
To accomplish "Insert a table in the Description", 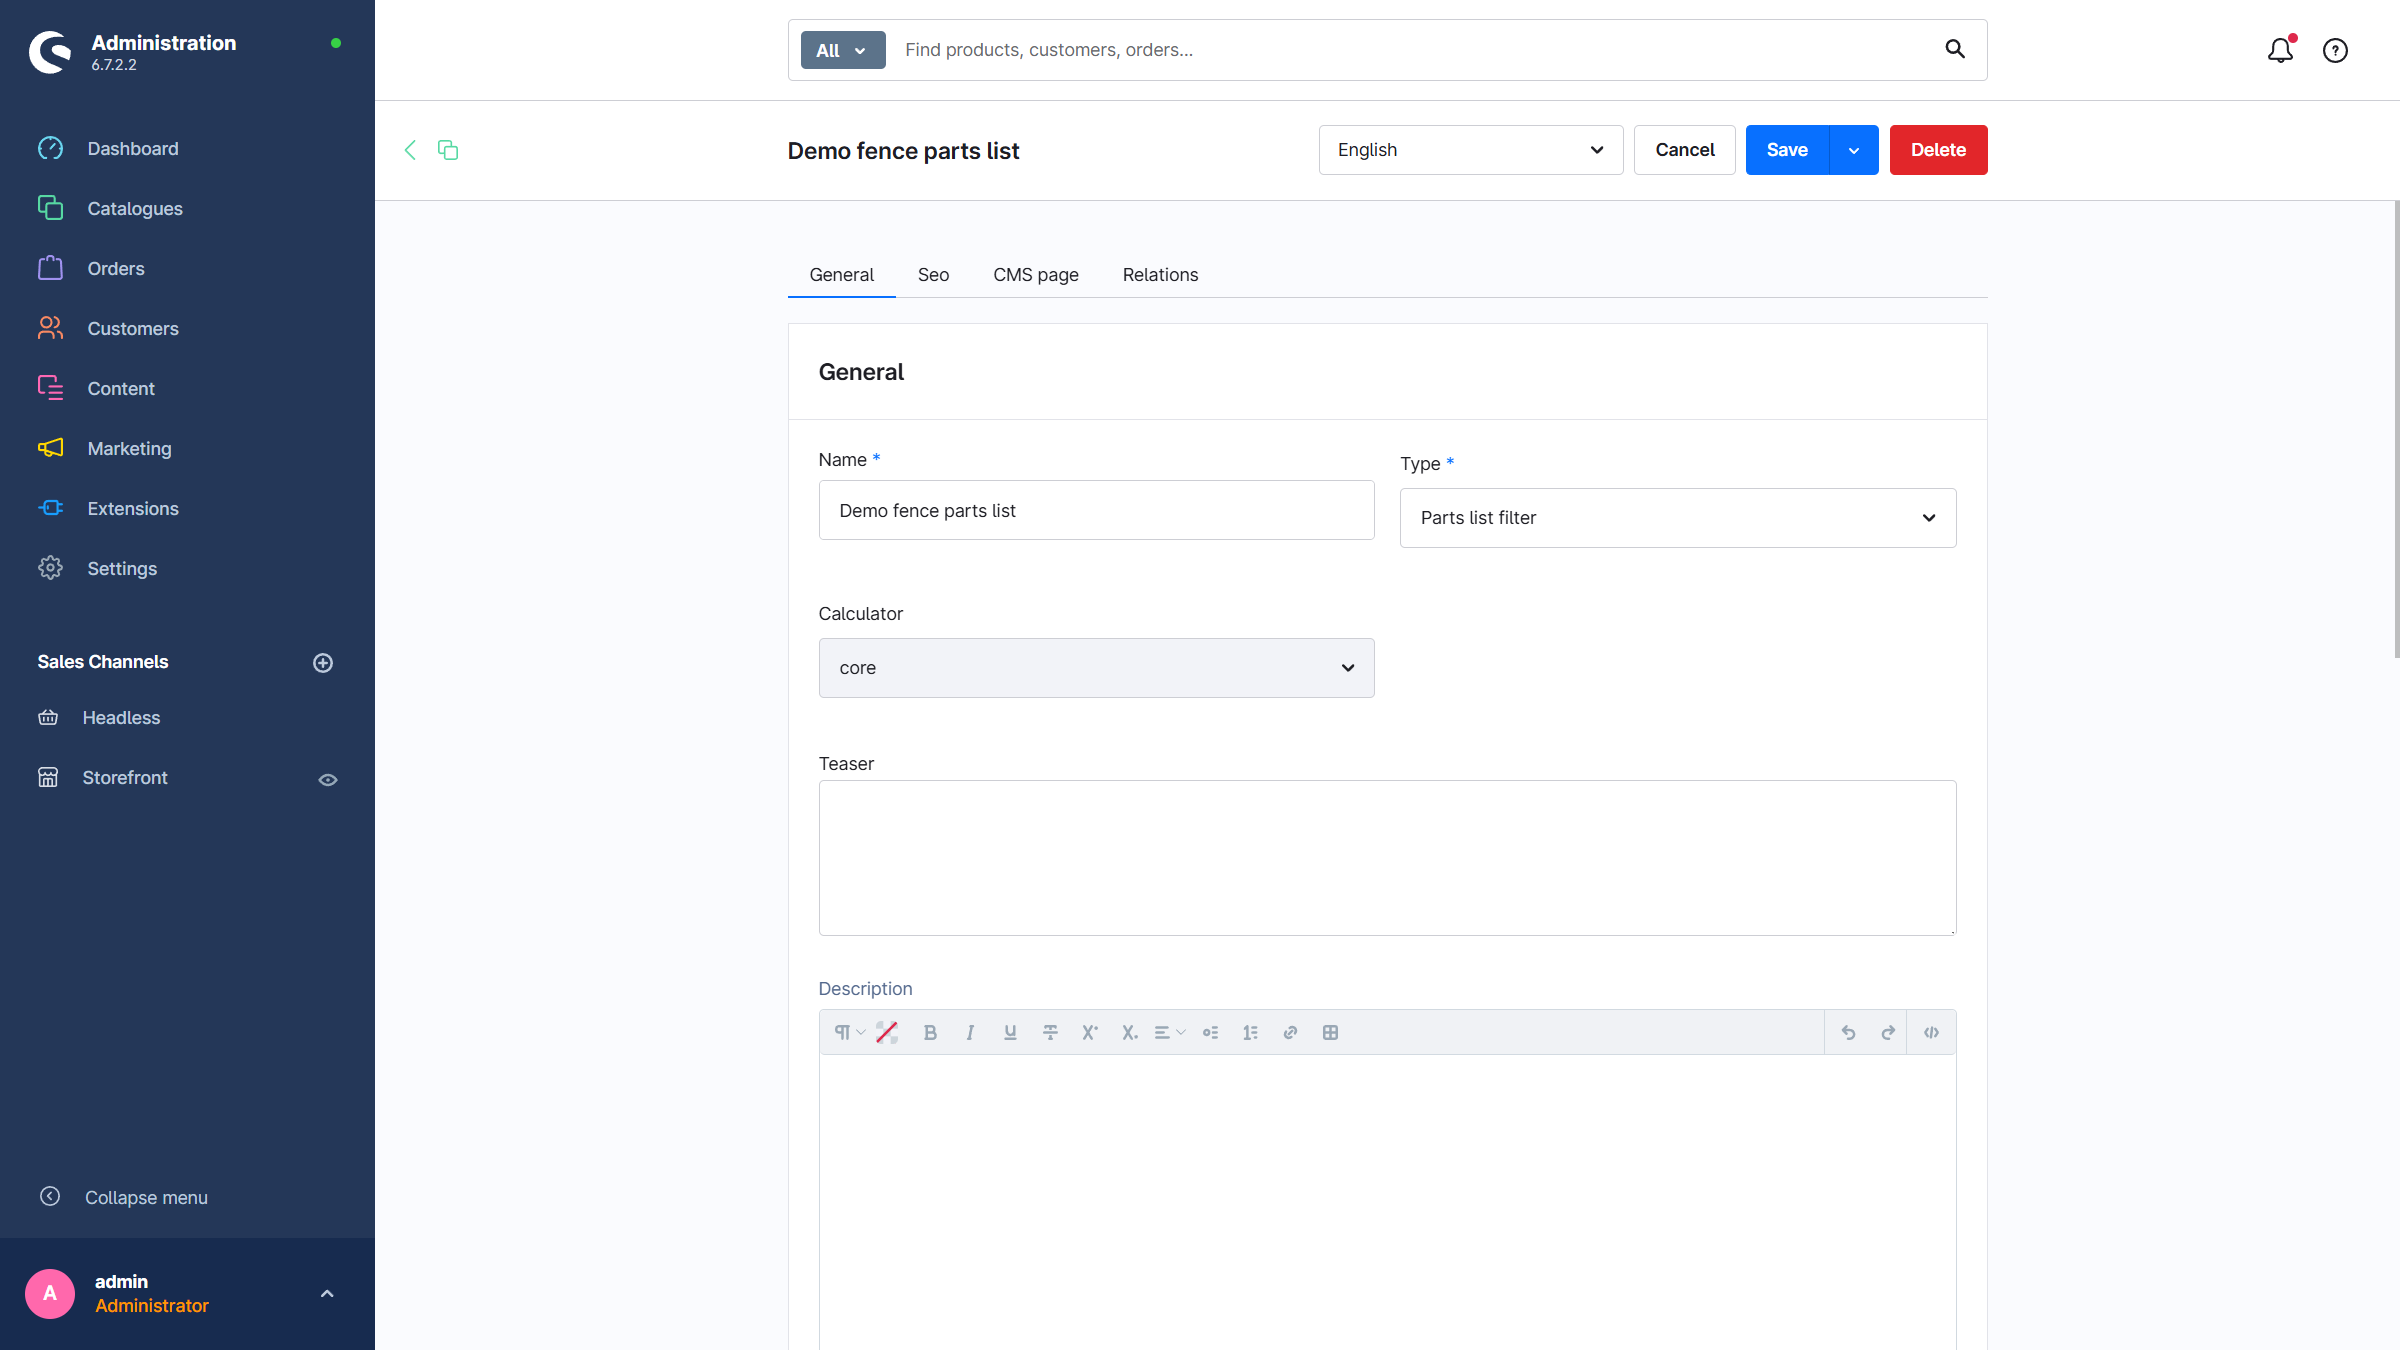I will (1330, 1033).
